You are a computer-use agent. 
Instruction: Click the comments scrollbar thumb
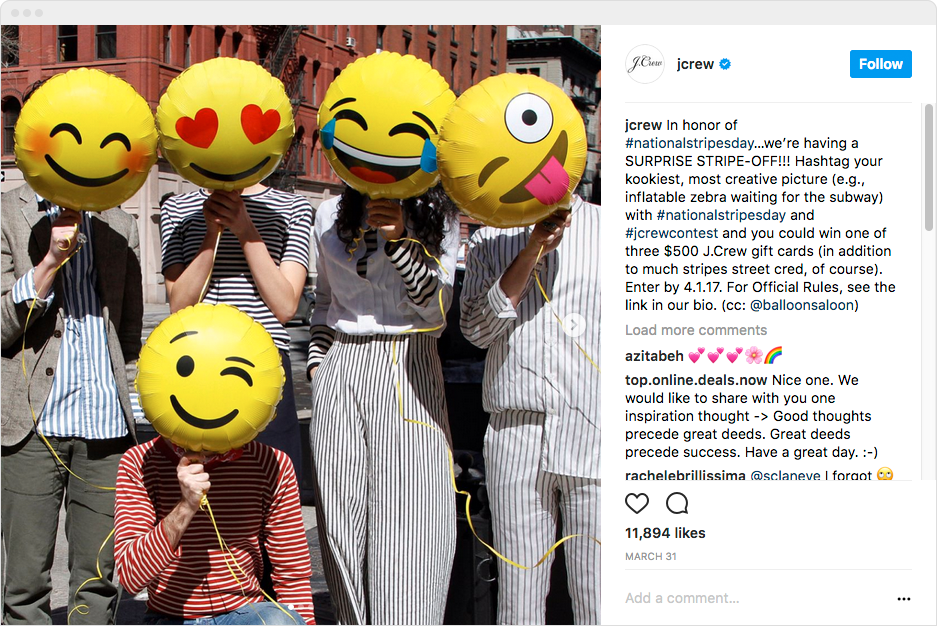pyautogui.click(x=928, y=167)
